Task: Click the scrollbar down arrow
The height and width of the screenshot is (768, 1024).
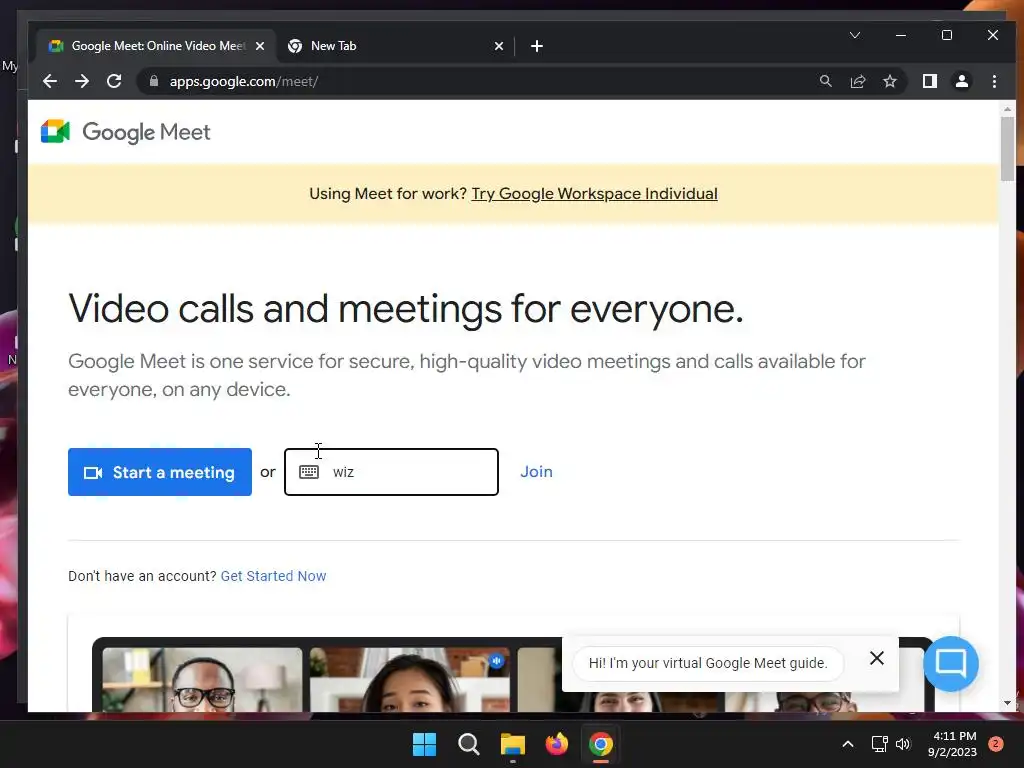Action: [1007, 703]
